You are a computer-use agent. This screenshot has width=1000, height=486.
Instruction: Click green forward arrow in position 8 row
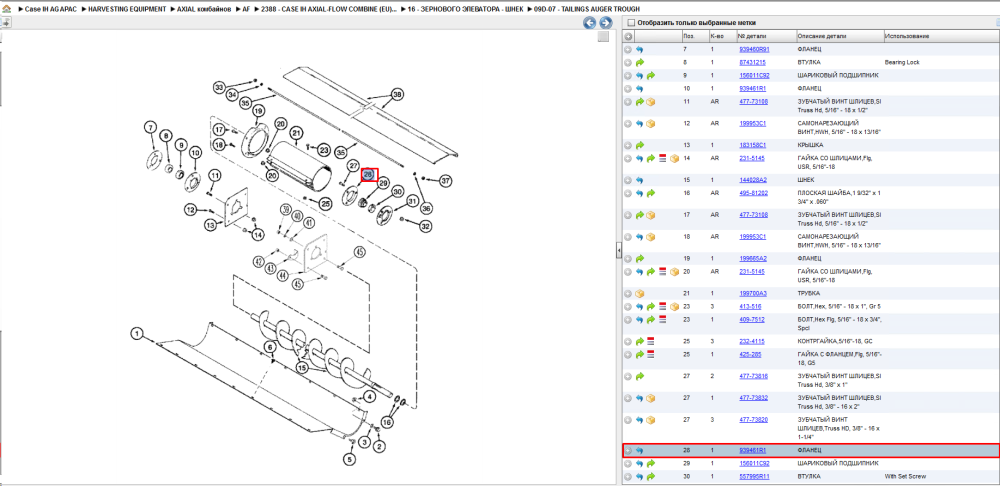coord(640,63)
